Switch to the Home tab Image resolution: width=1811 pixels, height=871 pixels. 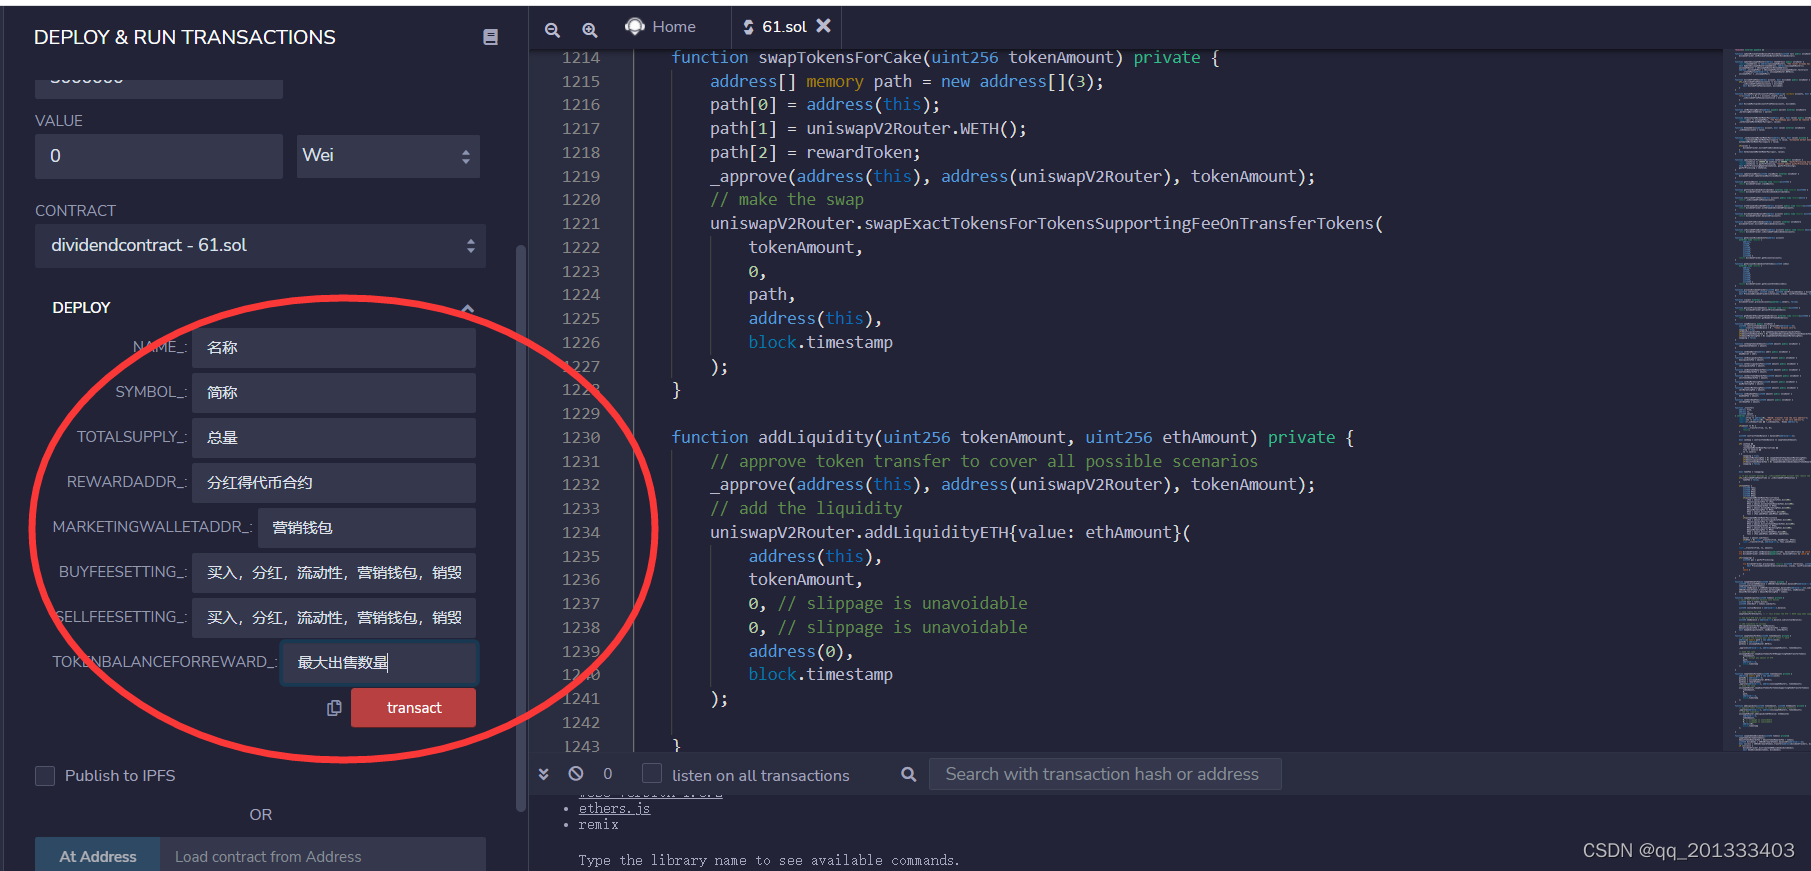(661, 27)
